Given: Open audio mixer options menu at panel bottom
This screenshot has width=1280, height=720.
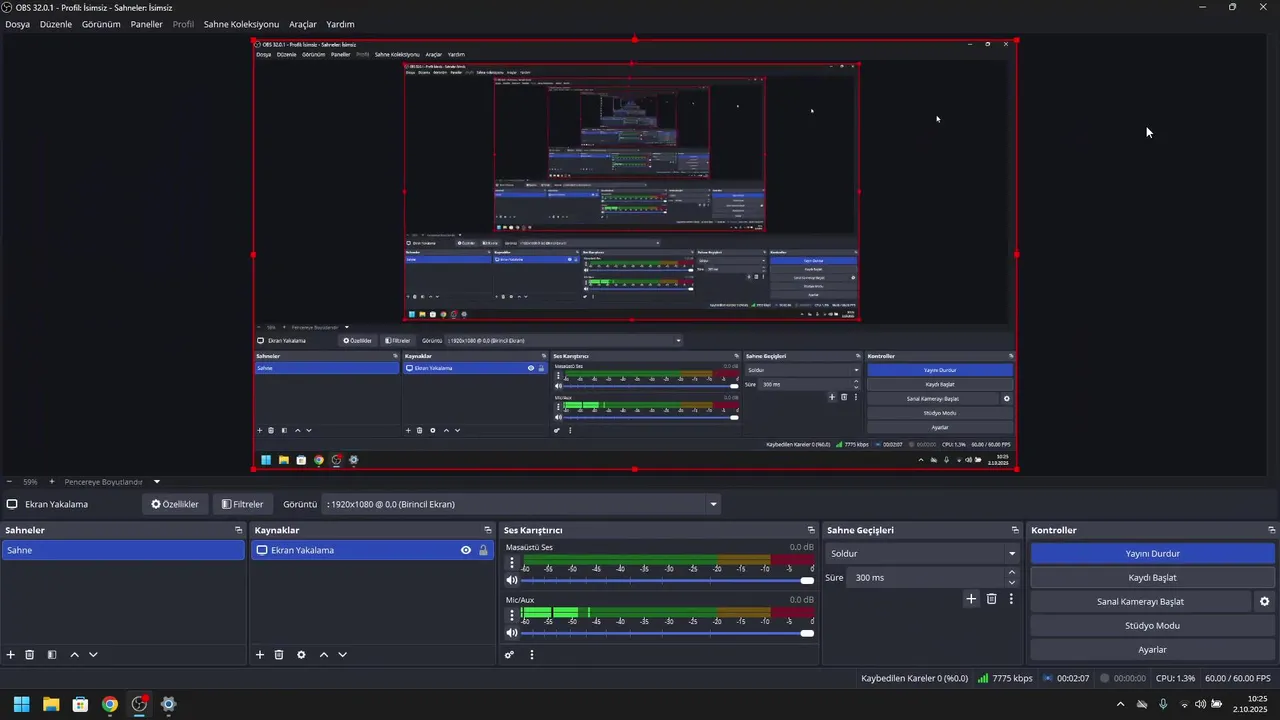Looking at the screenshot, I should [x=532, y=655].
